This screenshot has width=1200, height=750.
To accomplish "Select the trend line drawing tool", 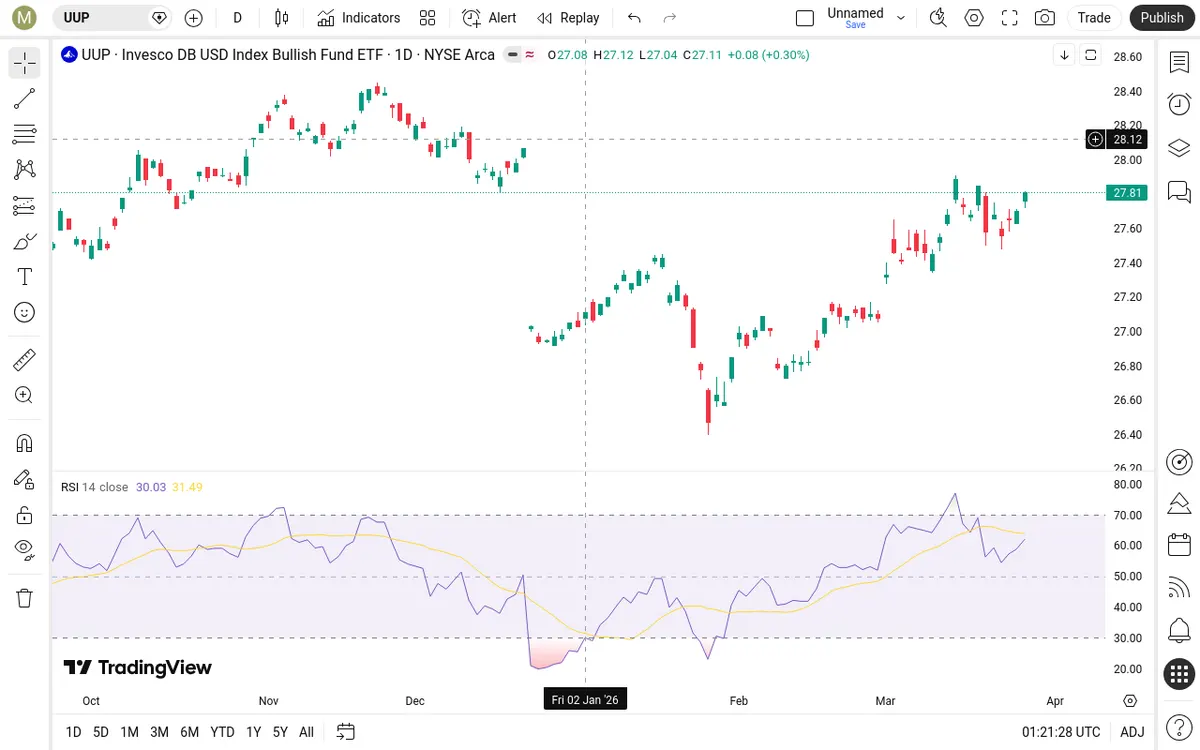I will (25, 98).
